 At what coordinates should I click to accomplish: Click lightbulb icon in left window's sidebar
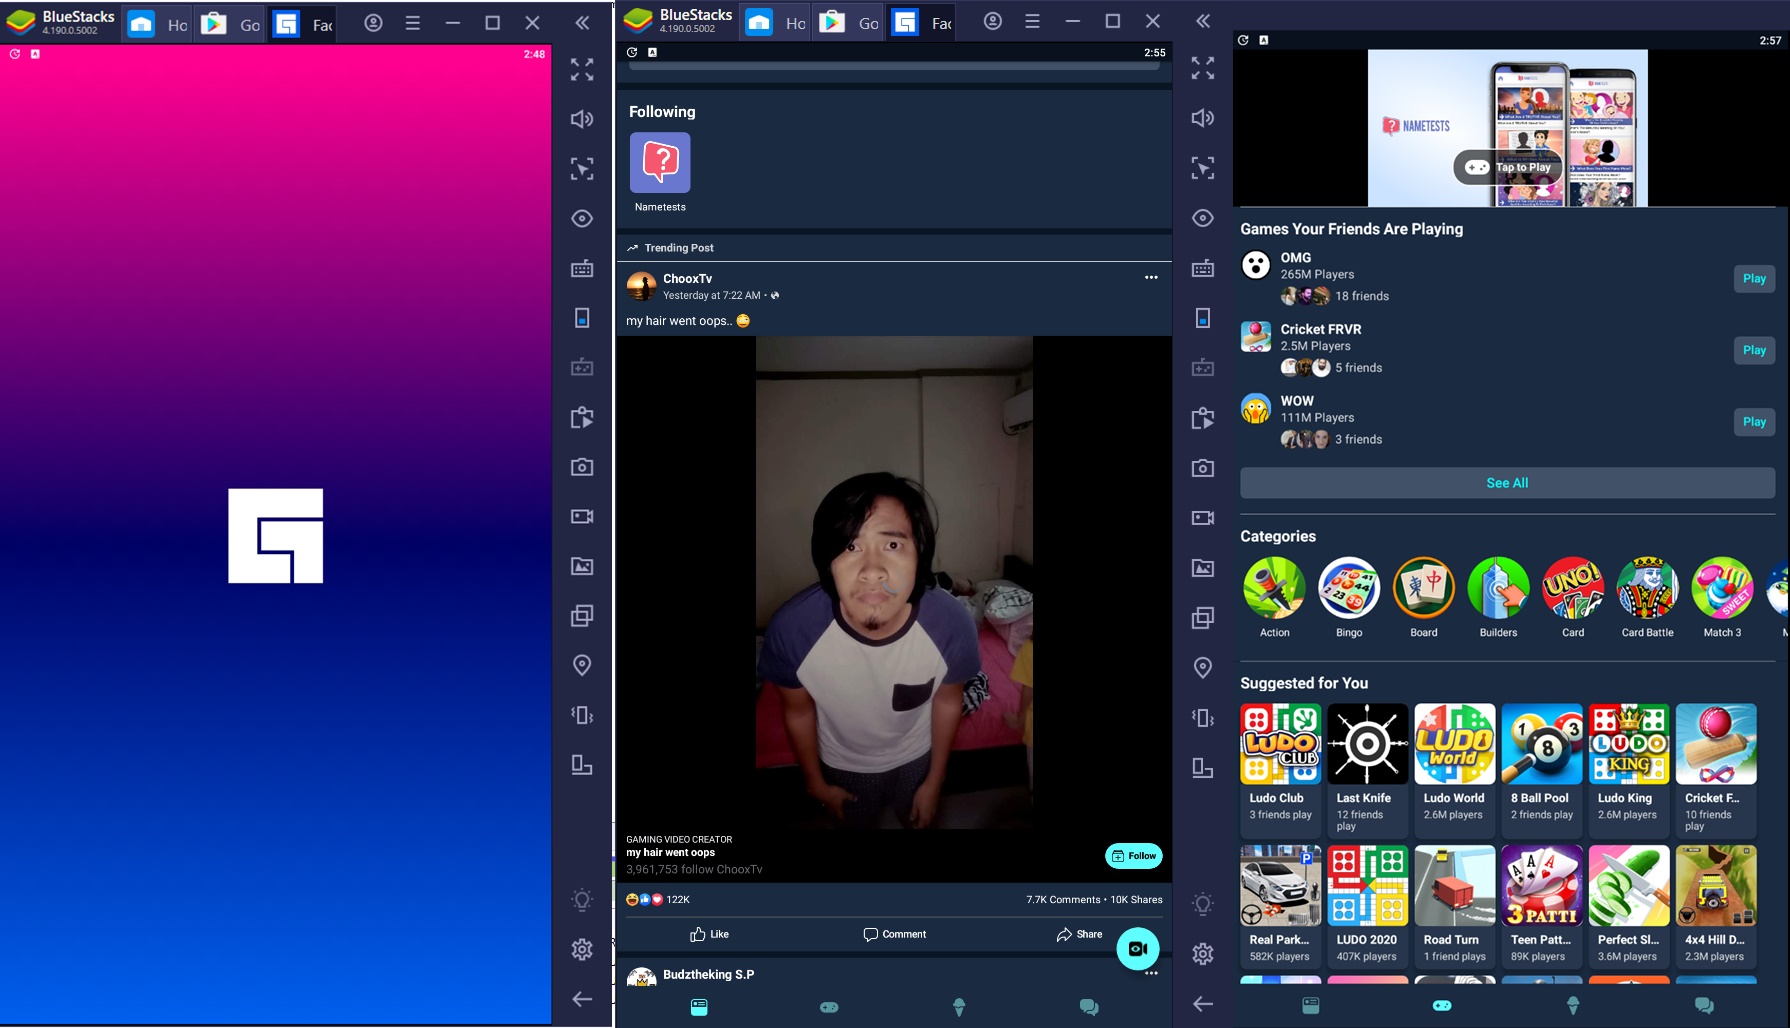click(582, 900)
